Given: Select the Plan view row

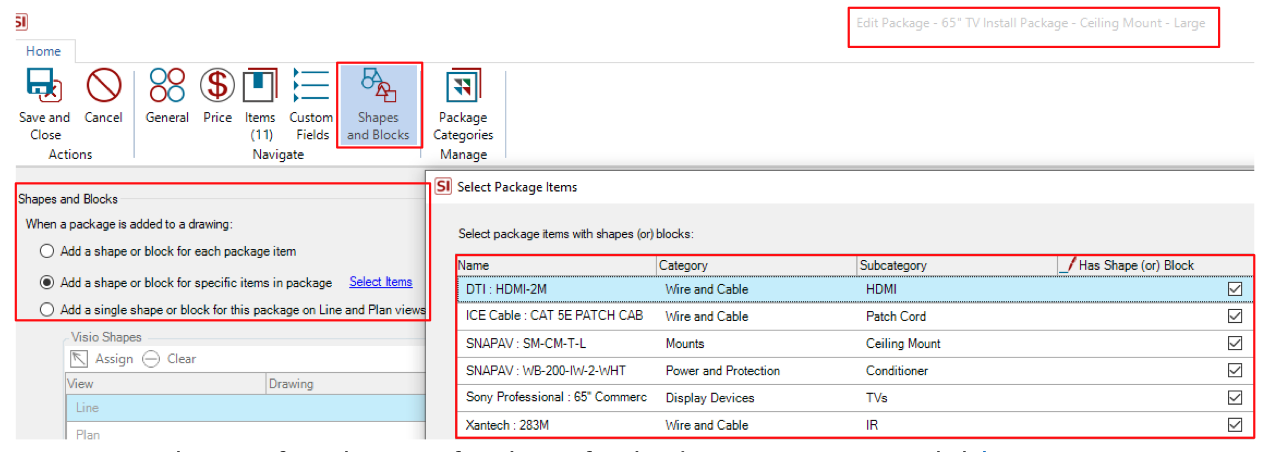Looking at the screenshot, I should pyautogui.click(x=246, y=435).
